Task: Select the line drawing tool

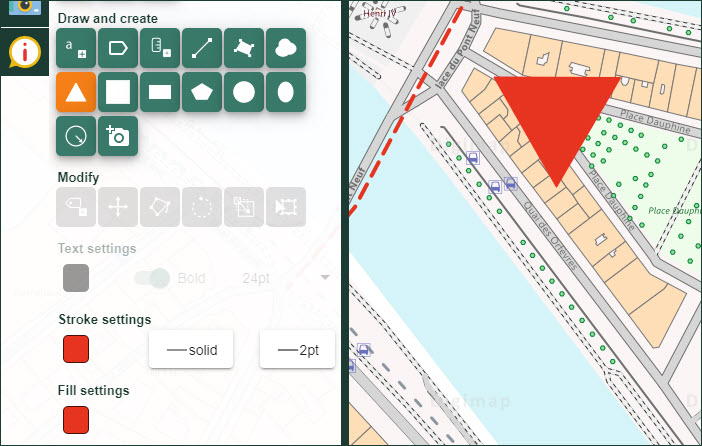Action: click(x=202, y=48)
